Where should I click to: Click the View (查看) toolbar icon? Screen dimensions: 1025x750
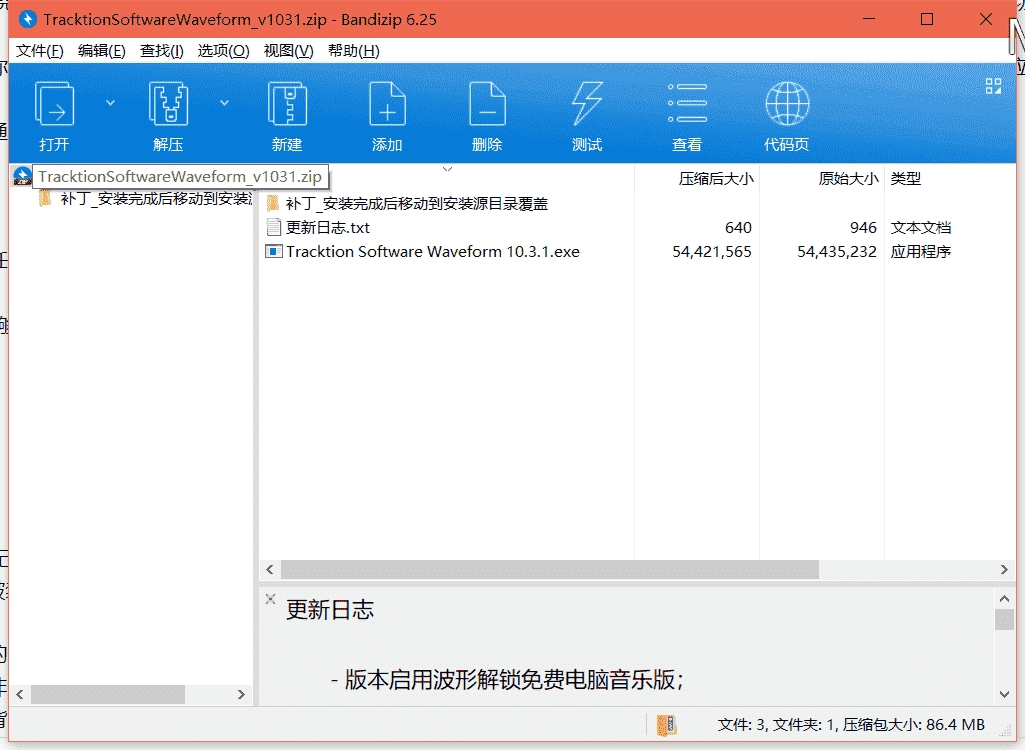click(687, 103)
